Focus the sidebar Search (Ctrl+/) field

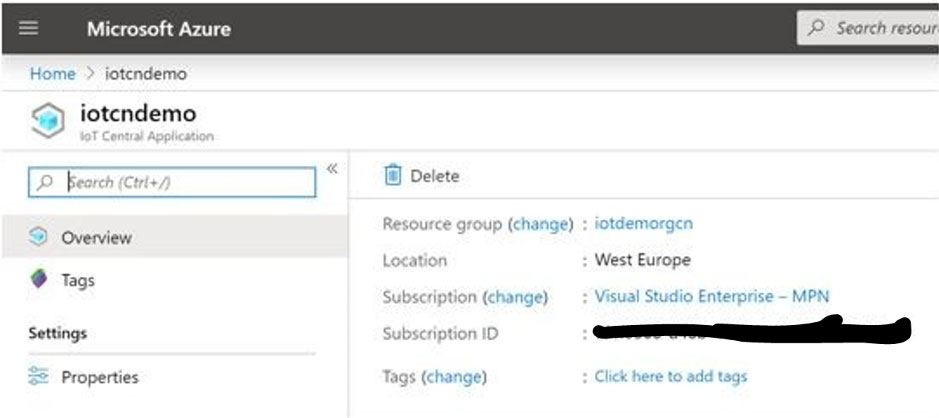click(185, 183)
